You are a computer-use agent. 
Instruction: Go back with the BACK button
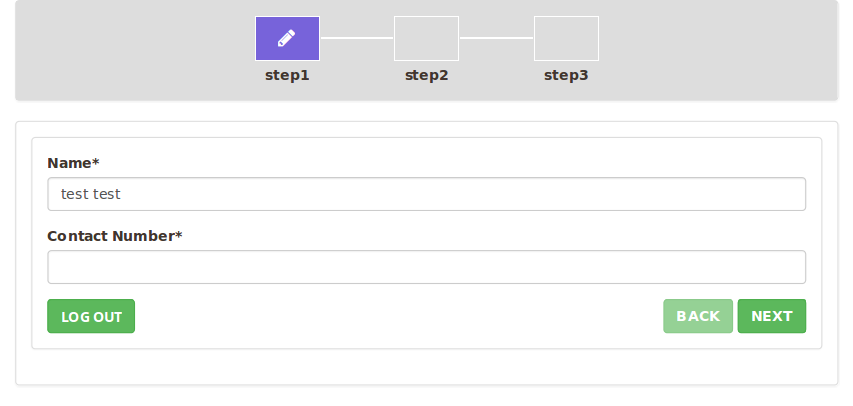pos(698,316)
